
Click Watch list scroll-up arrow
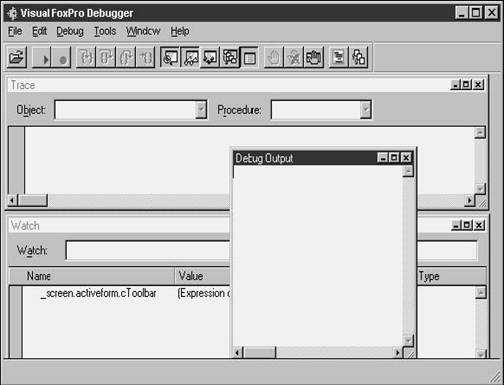coord(481,293)
